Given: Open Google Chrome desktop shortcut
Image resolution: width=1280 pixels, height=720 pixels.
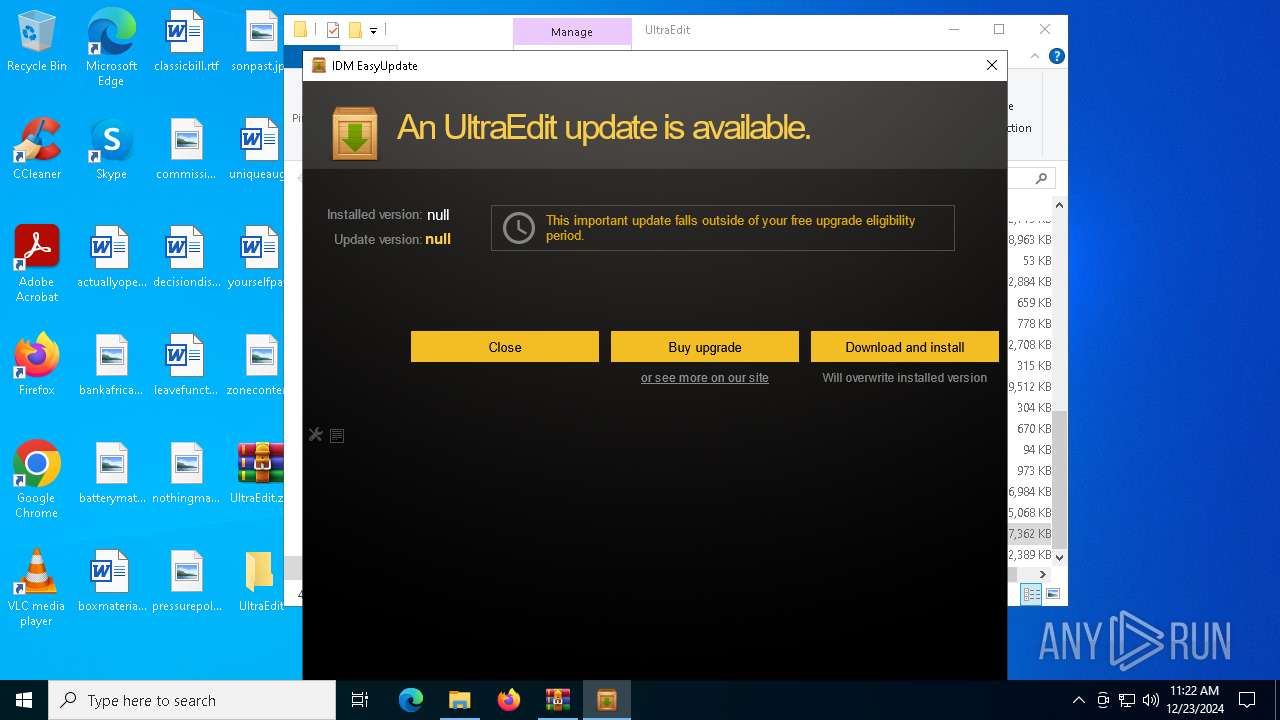Looking at the screenshot, I should pos(37,480).
